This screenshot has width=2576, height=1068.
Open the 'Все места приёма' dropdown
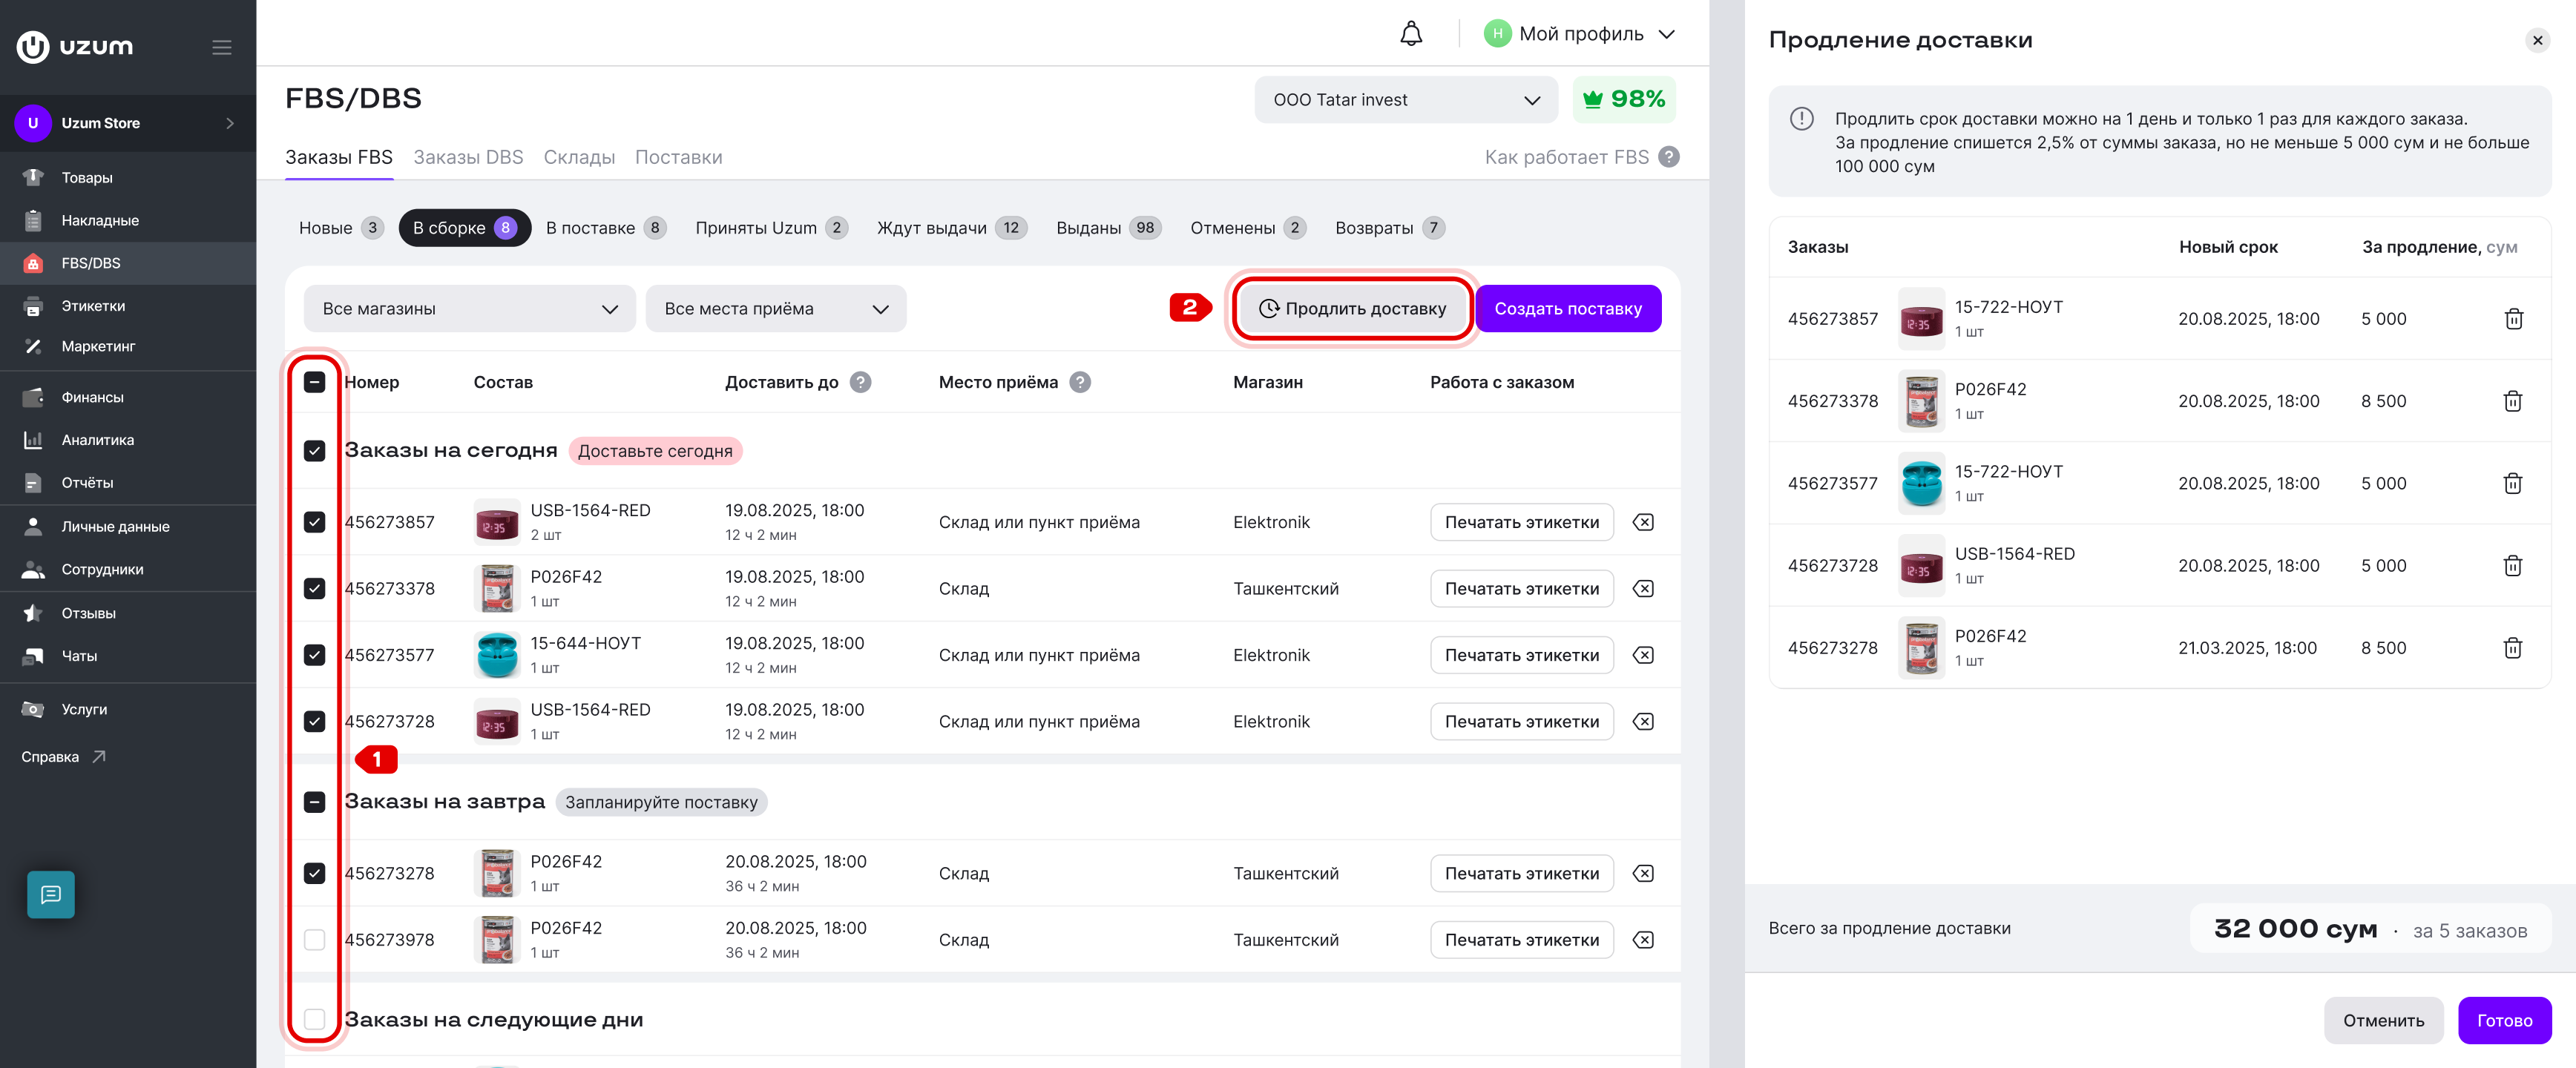coord(776,309)
